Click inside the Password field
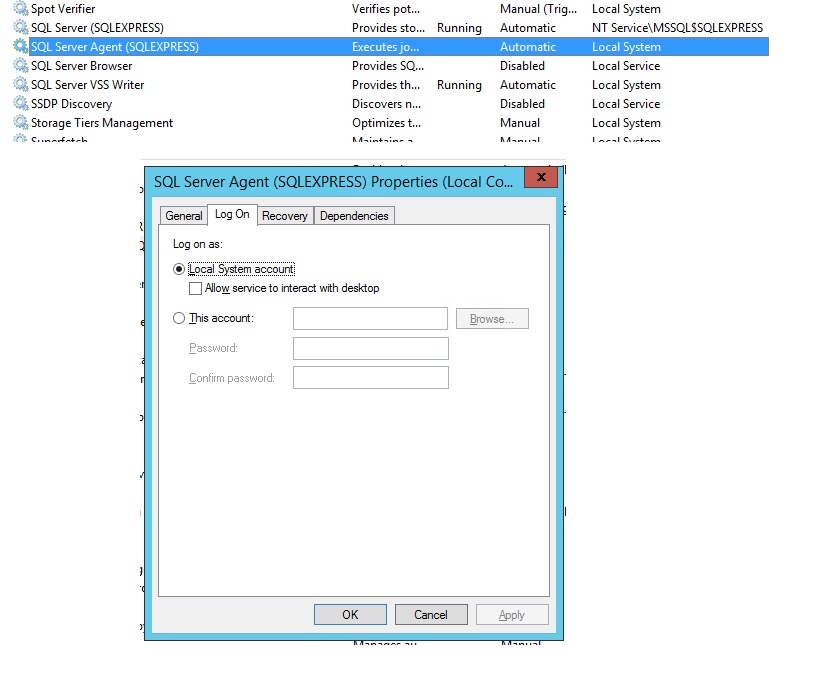This screenshot has width=828, height=680. tap(370, 348)
